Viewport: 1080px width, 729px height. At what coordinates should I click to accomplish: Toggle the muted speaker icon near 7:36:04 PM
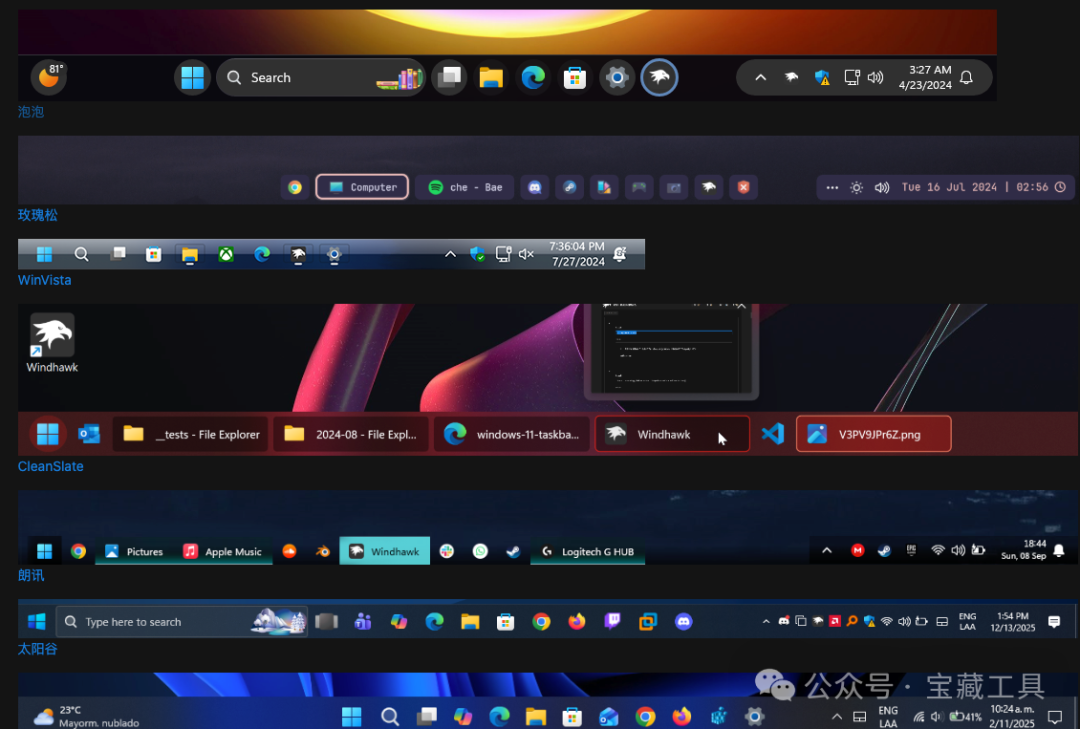(x=526, y=254)
